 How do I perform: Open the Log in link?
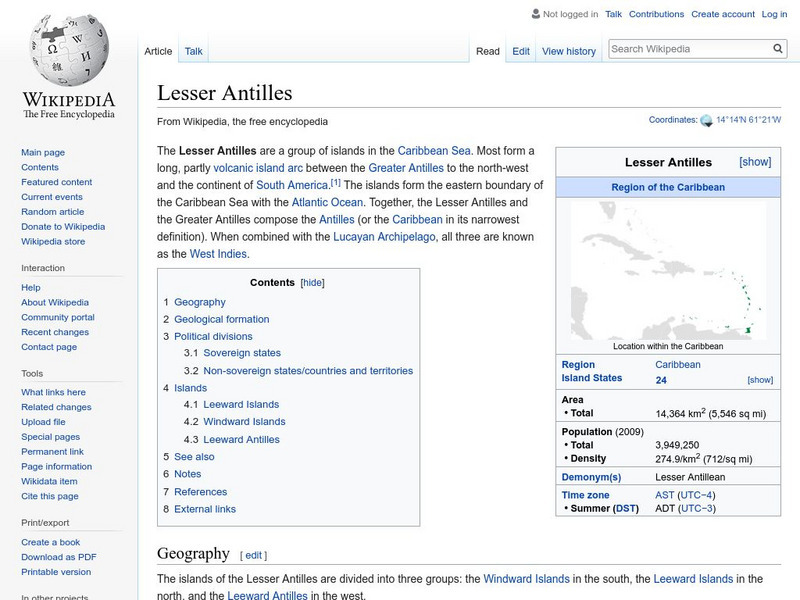[x=774, y=14]
